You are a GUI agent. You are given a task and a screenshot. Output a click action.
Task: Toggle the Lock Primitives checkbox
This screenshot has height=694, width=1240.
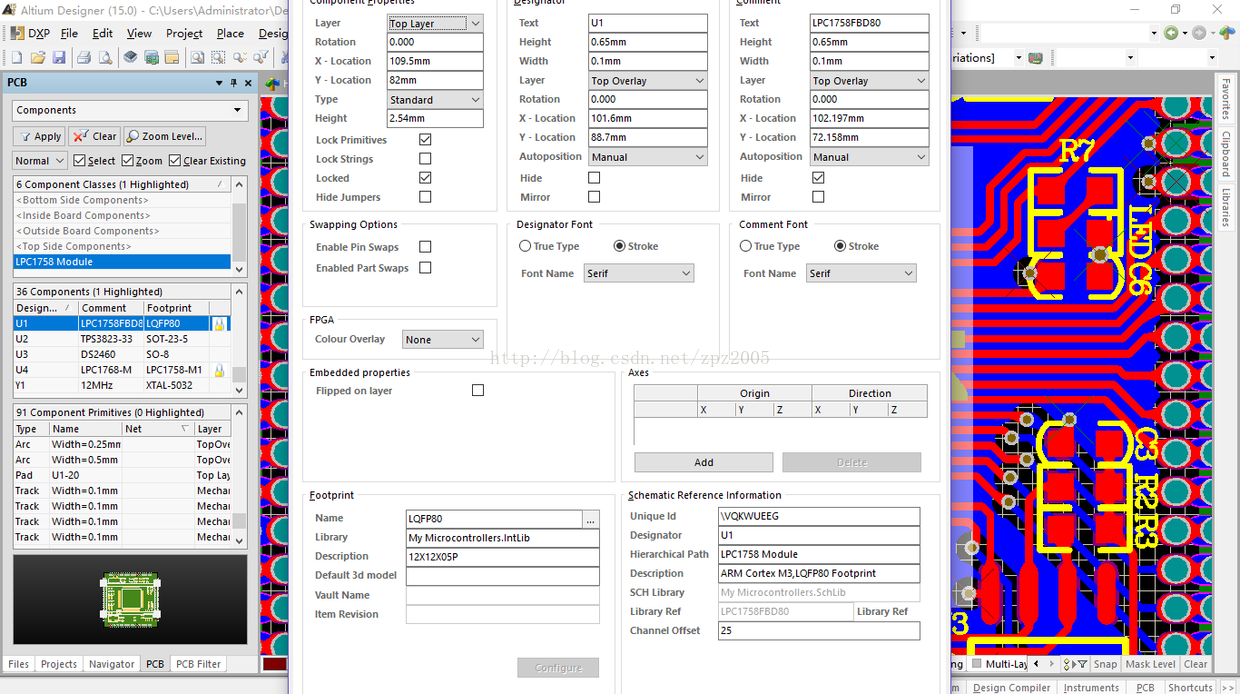(425, 140)
